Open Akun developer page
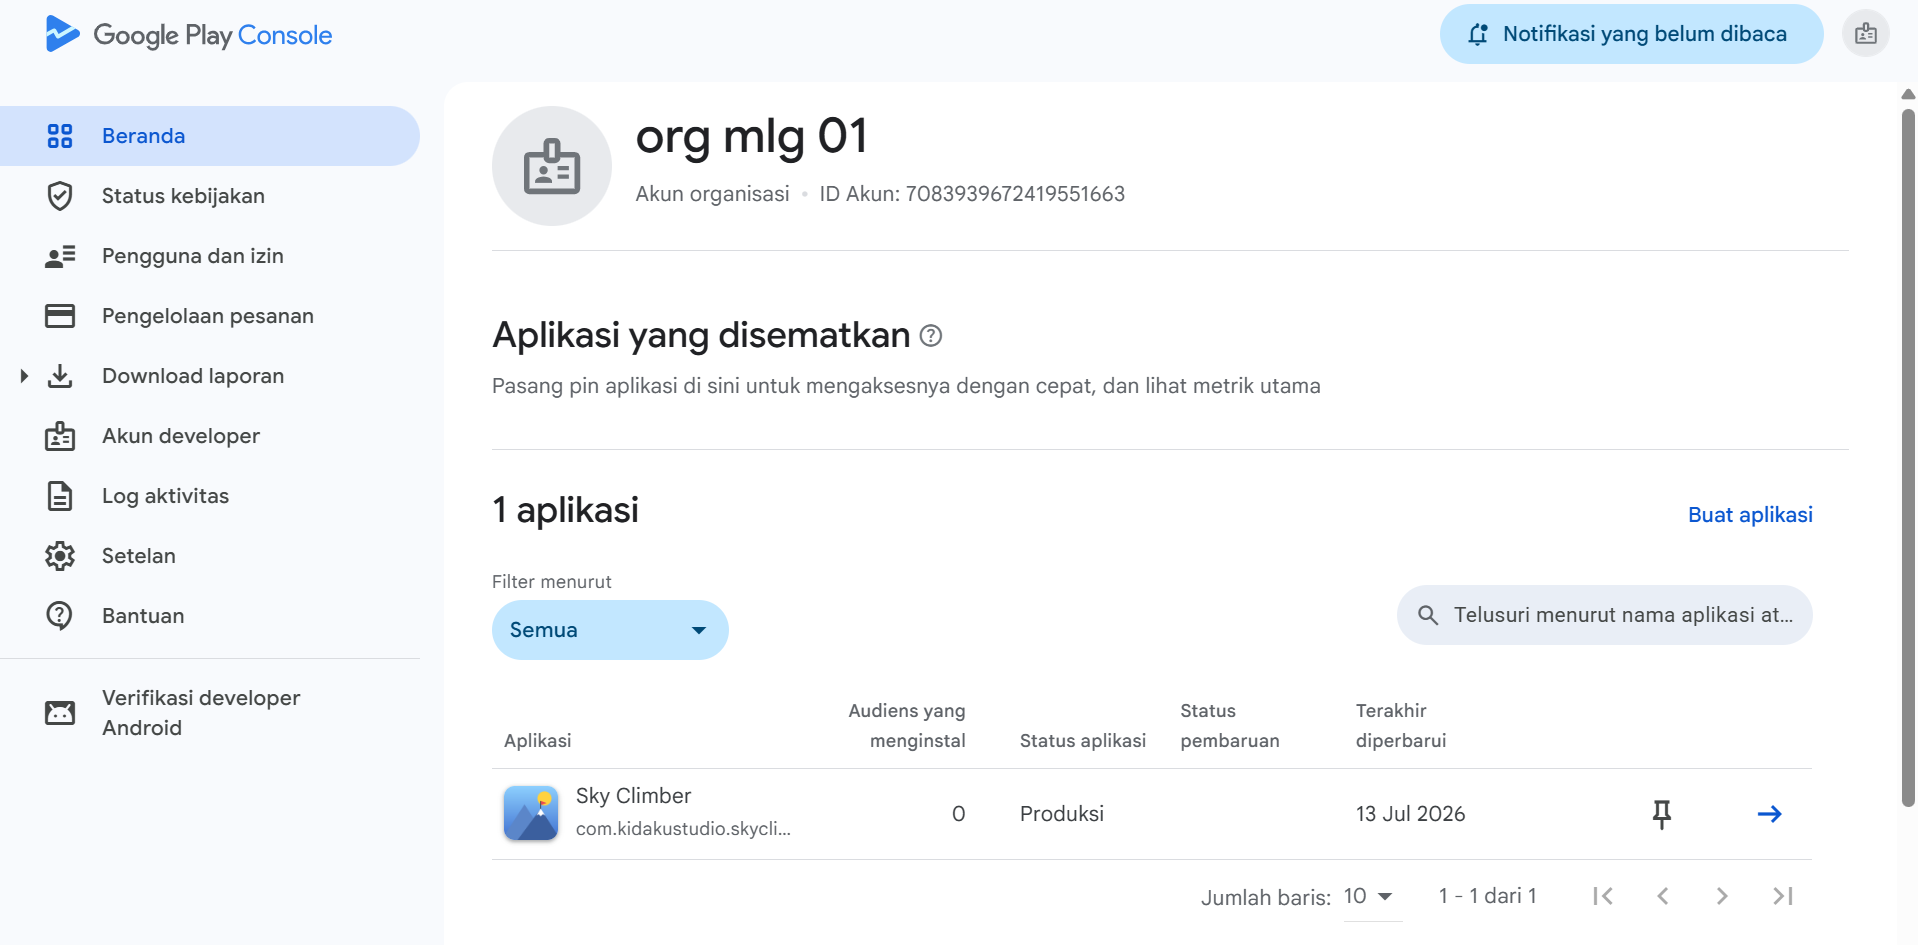Viewport: 1918px width, 945px height. tap(210, 436)
